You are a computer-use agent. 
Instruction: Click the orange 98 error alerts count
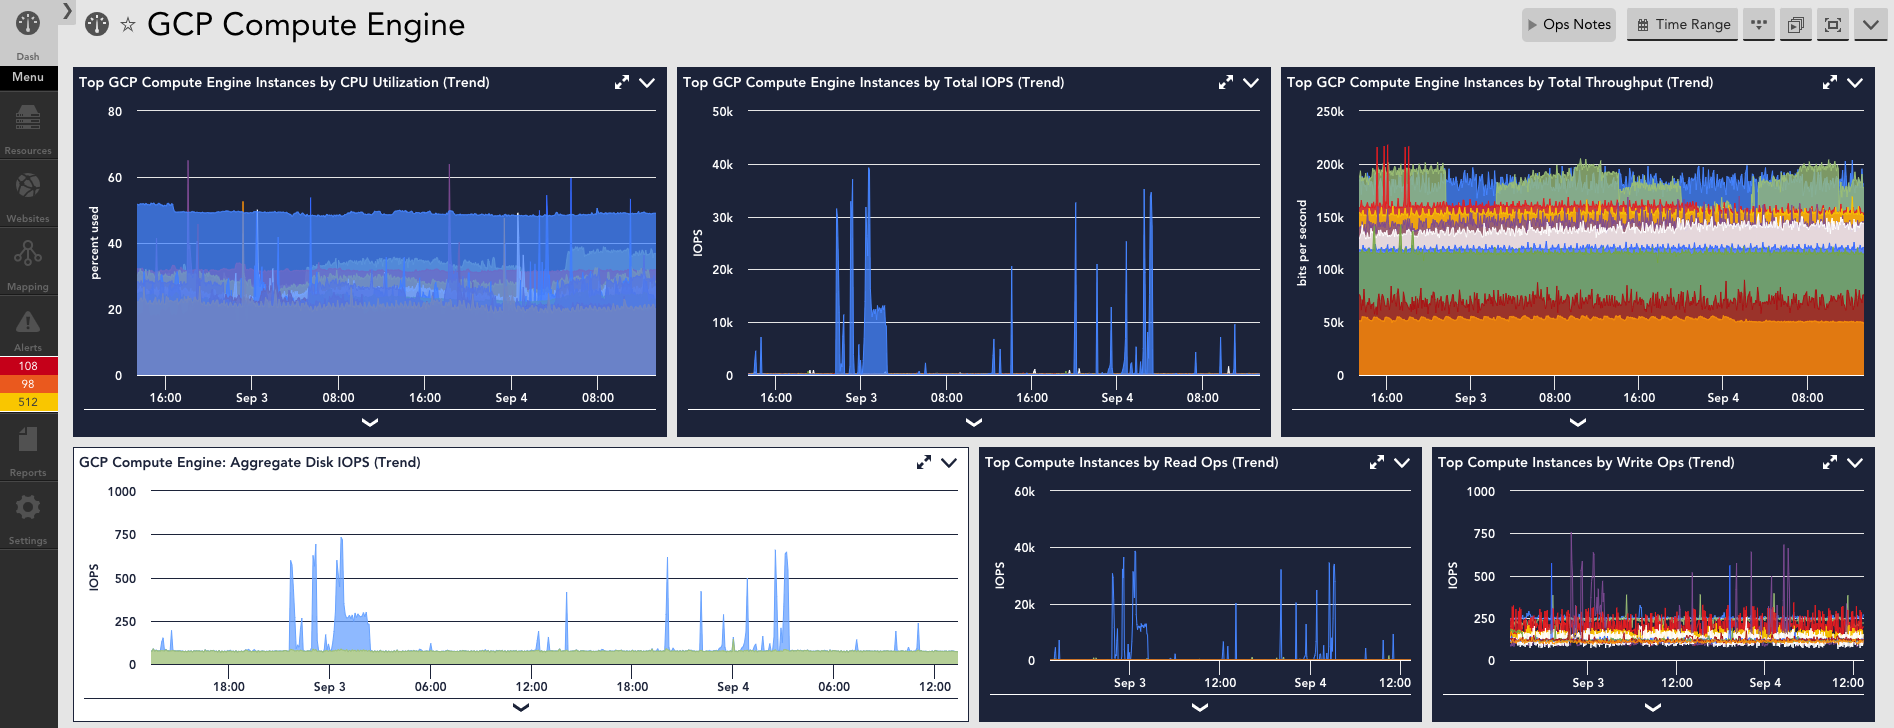pyautogui.click(x=28, y=384)
